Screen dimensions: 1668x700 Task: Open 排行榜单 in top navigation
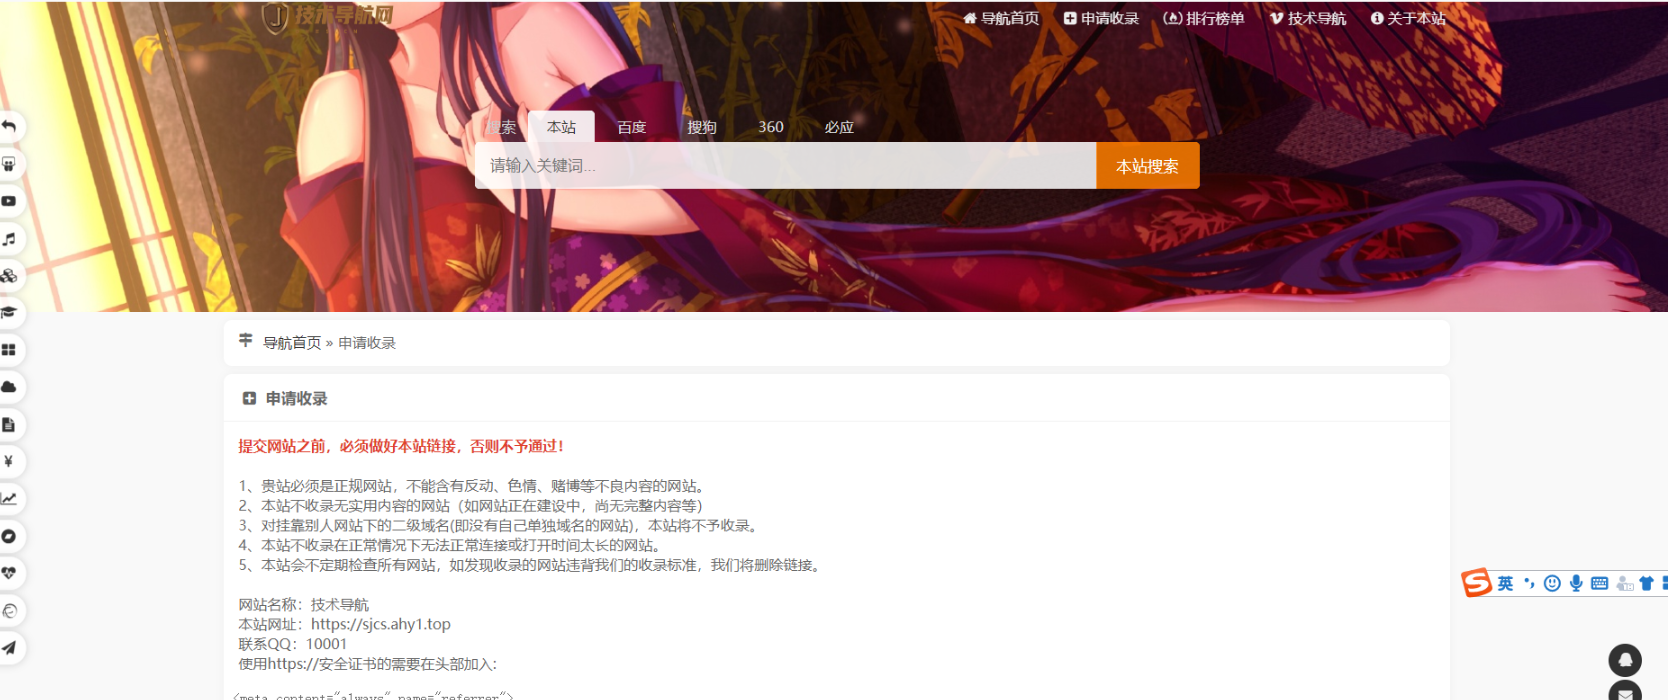[1204, 18]
